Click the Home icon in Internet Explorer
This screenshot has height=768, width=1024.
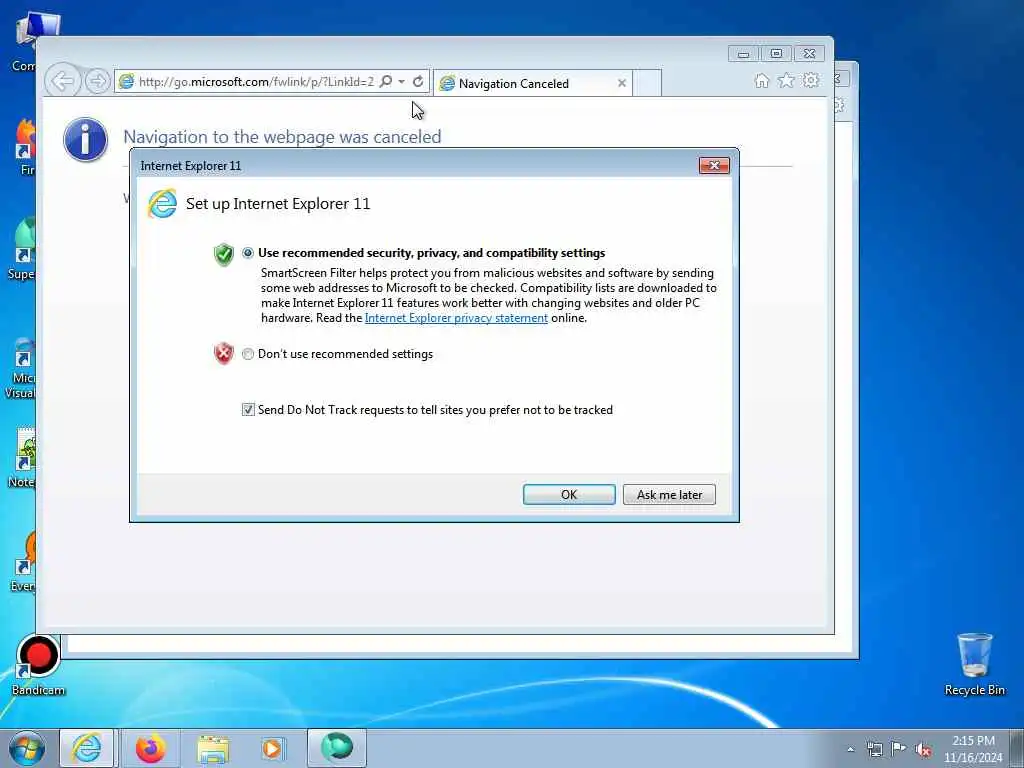point(761,80)
